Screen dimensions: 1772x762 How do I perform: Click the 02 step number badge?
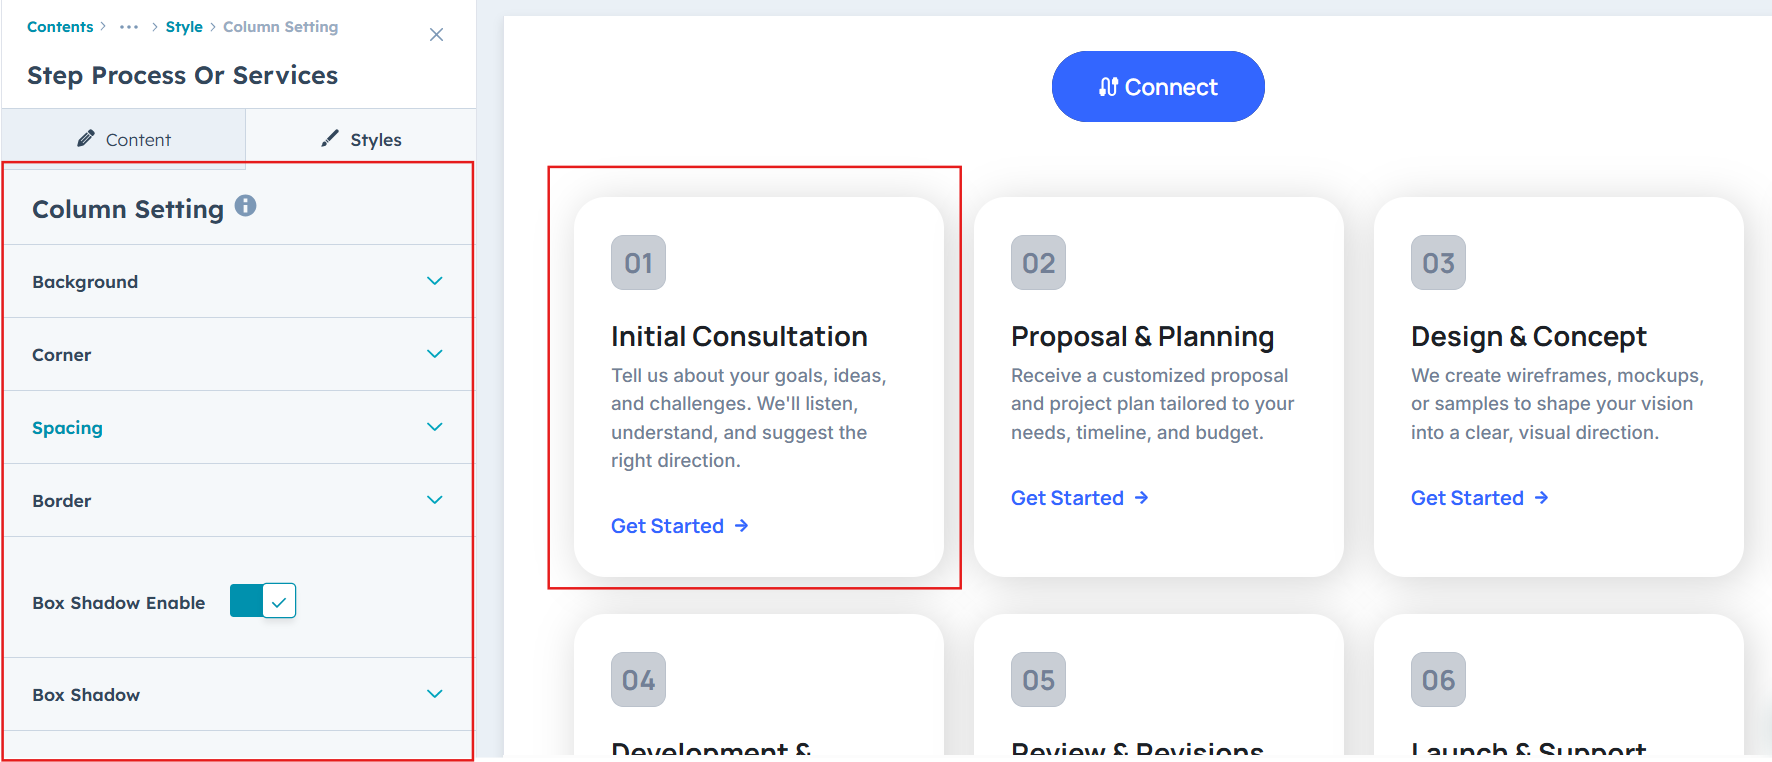point(1038,263)
